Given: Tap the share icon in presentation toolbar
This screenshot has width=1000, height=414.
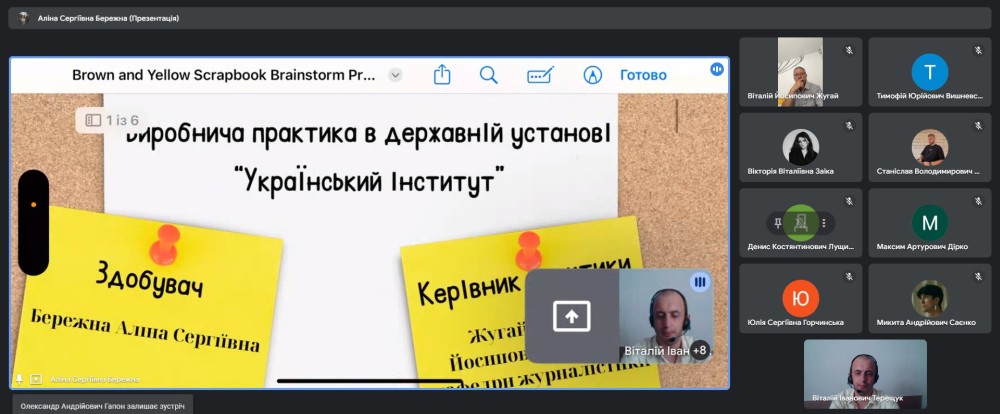Looking at the screenshot, I should pyautogui.click(x=442, y=75).
